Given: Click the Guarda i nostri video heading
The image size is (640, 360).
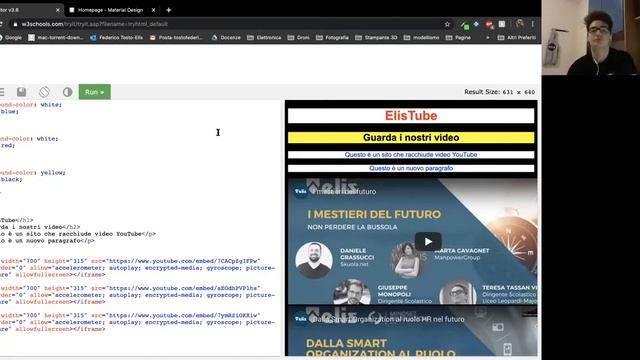Looking at the screenshot, I should (411, 138).
